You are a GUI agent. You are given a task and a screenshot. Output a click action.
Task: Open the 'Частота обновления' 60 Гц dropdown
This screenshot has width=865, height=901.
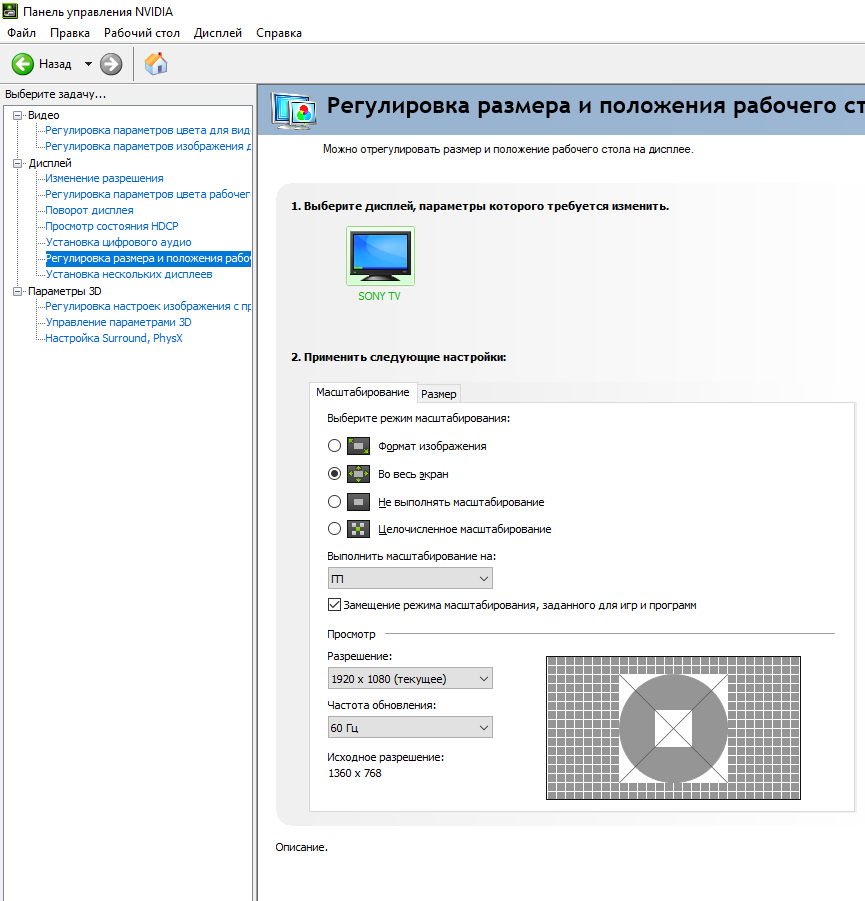(x=410, y=727)
